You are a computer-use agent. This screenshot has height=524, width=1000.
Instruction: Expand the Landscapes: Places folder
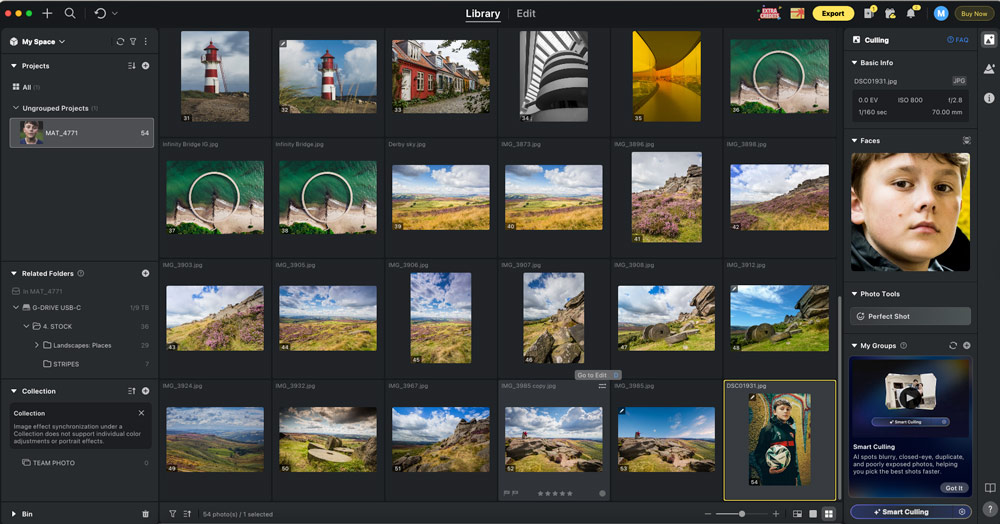tap(36, 345)
